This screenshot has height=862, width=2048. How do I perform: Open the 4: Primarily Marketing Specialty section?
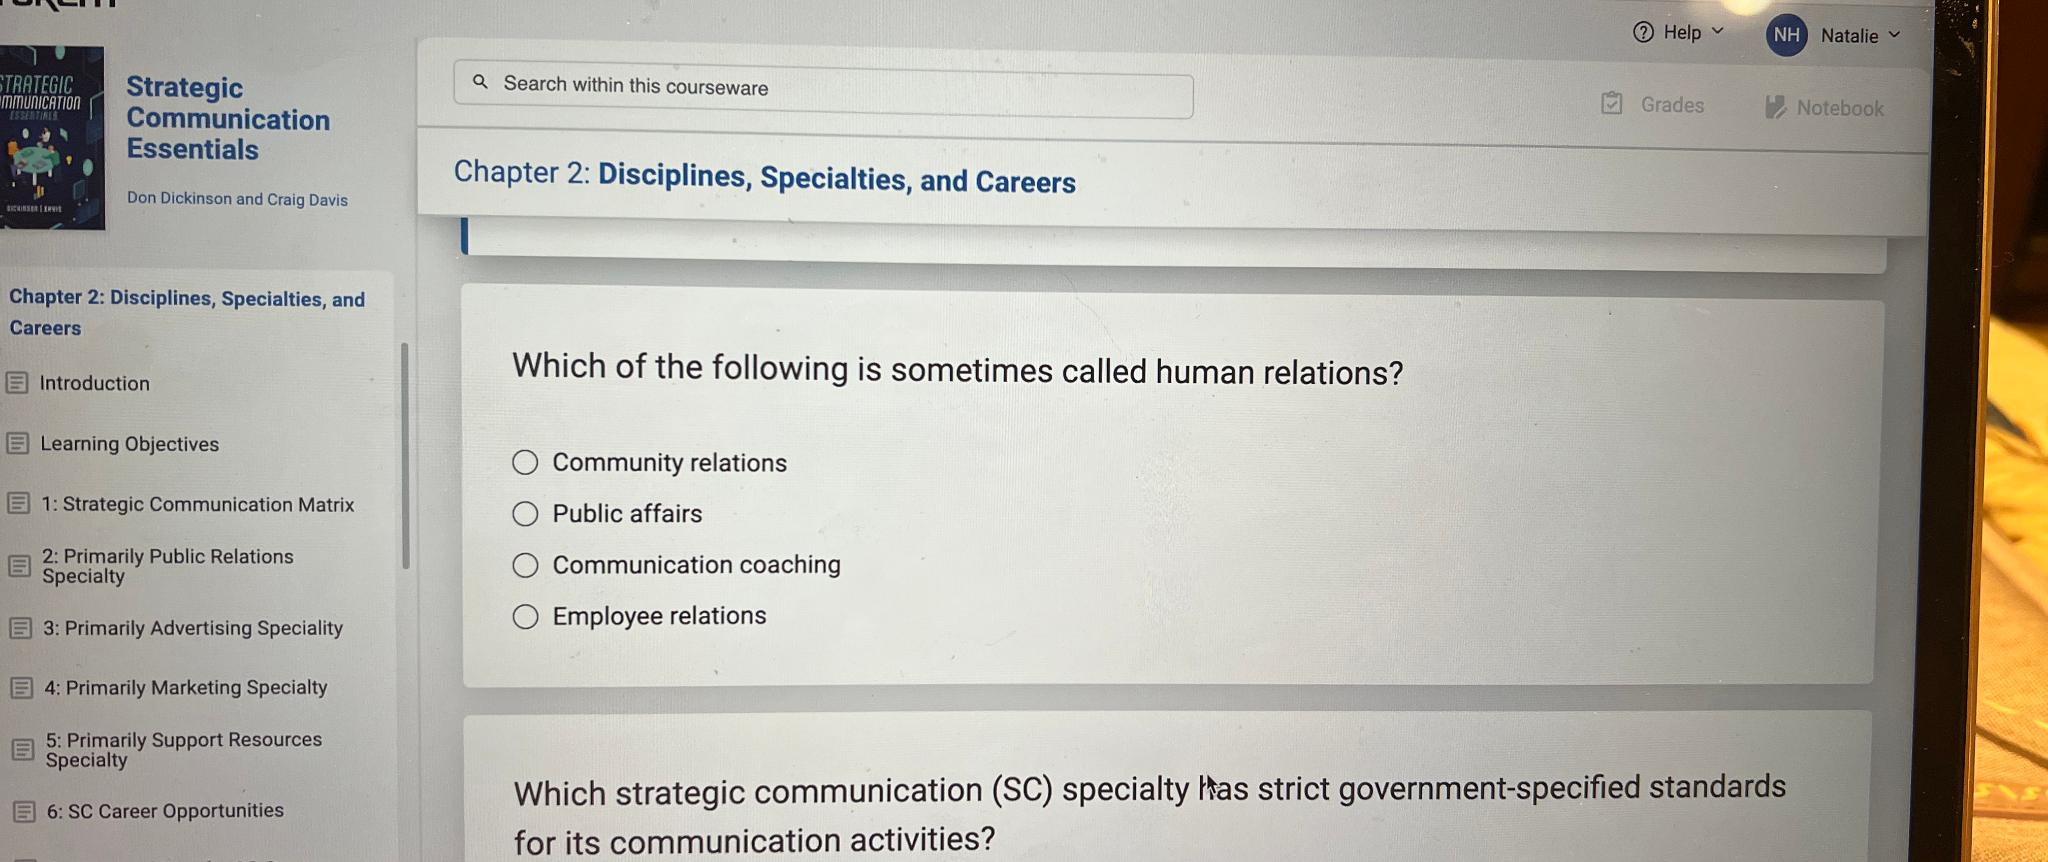point(187,687)
